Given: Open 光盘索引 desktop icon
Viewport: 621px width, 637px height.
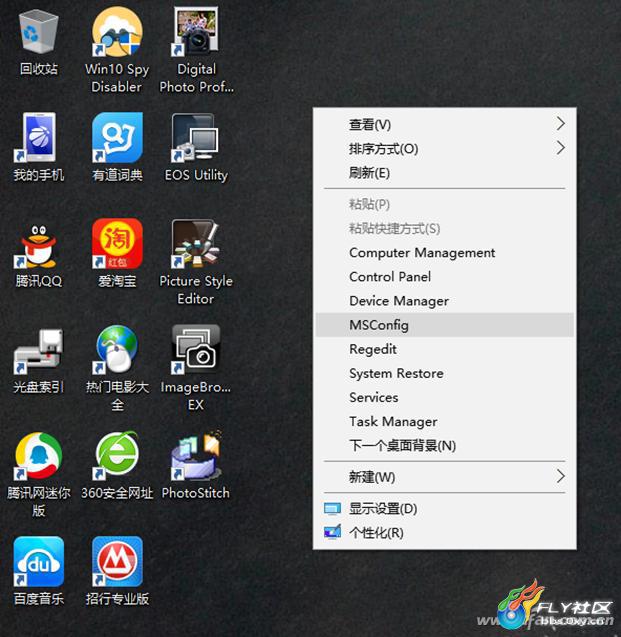Looking at the screenshot, I should [39, 351].
